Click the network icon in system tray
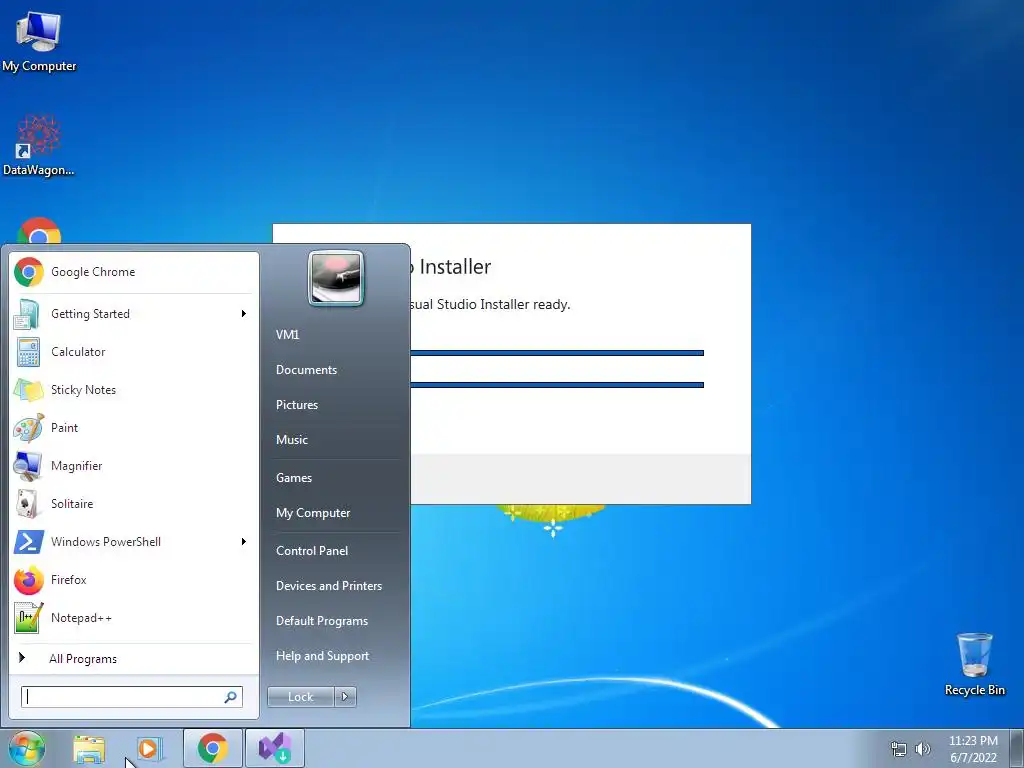 click(899, 749)
